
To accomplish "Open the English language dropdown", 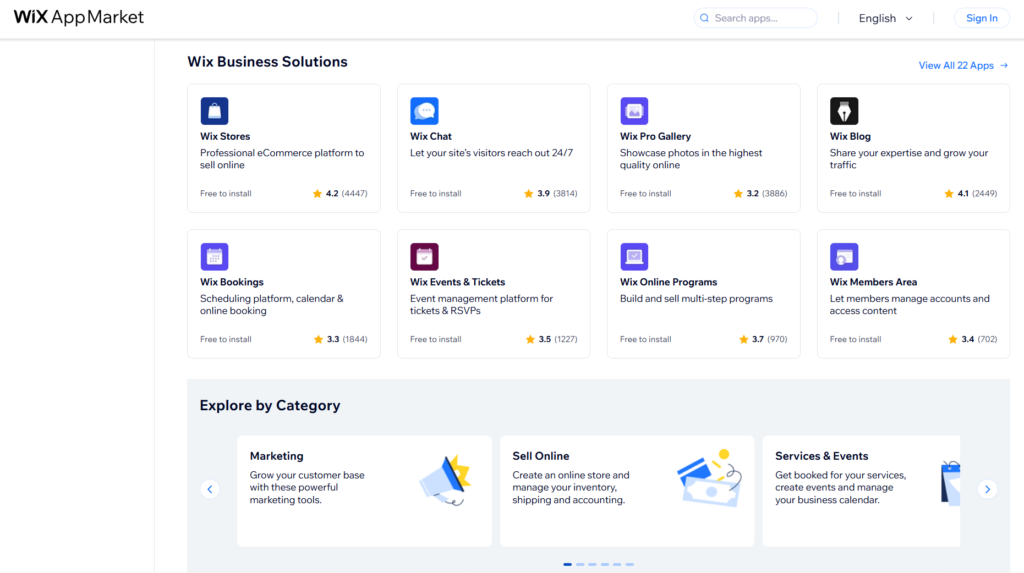I will pos(886,18).
